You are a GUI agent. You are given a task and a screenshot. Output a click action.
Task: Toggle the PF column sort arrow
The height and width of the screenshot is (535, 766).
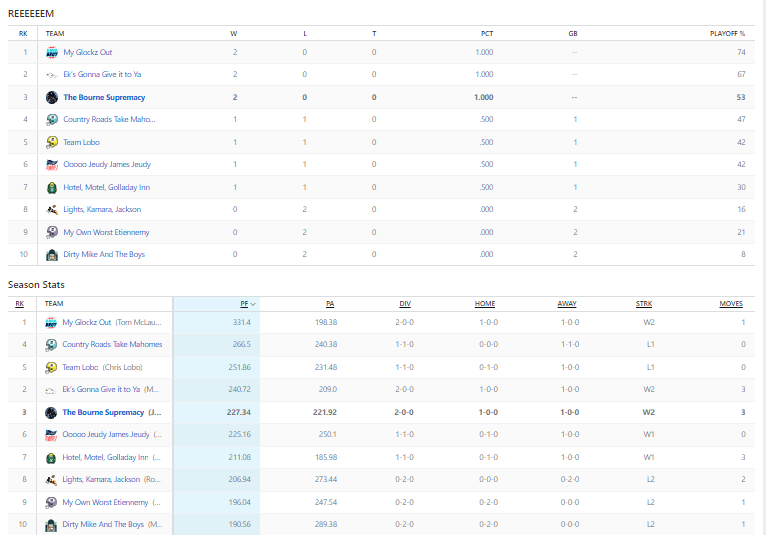[x=252, y=304]
